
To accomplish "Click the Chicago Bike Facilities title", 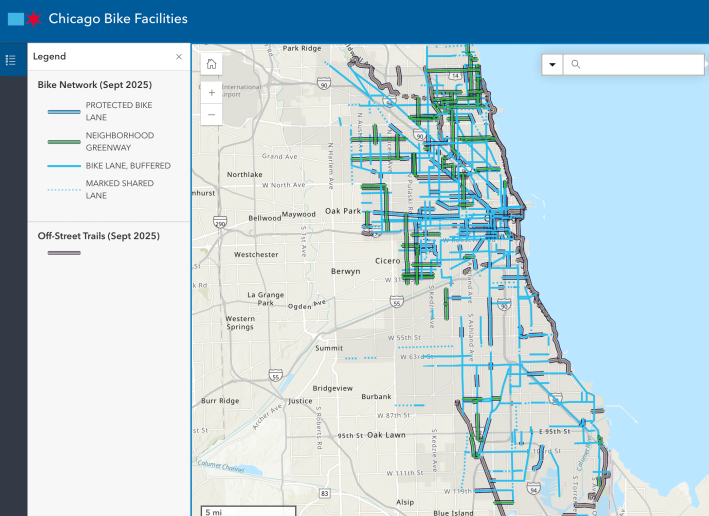I will coord(118,18).
